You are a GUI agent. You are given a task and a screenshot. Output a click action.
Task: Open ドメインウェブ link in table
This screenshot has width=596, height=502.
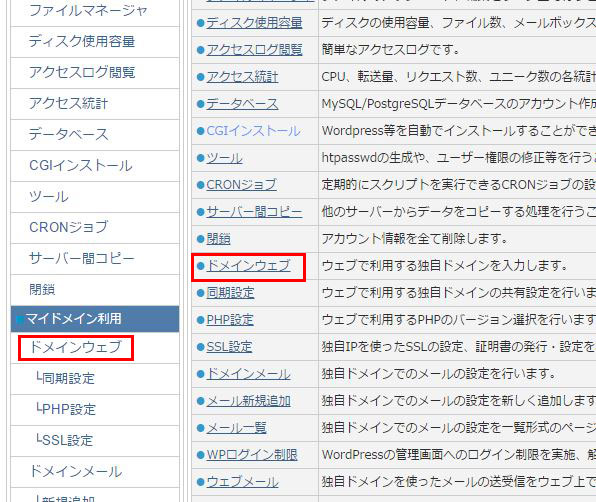(249, 266)
